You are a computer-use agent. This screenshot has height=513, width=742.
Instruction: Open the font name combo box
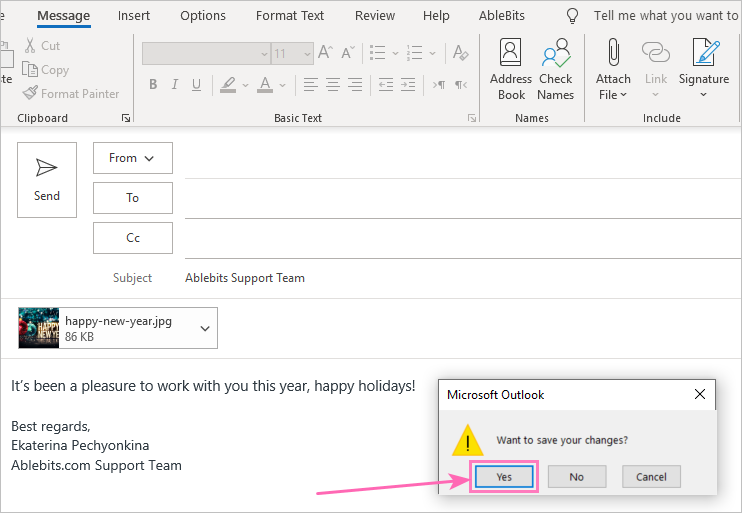[206, 53]
